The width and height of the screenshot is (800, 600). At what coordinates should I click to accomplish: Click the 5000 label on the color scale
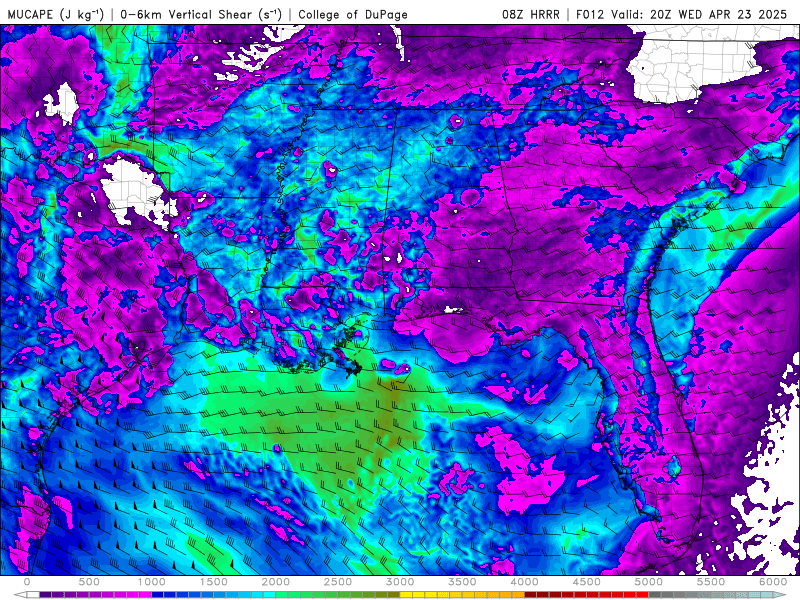649,582
